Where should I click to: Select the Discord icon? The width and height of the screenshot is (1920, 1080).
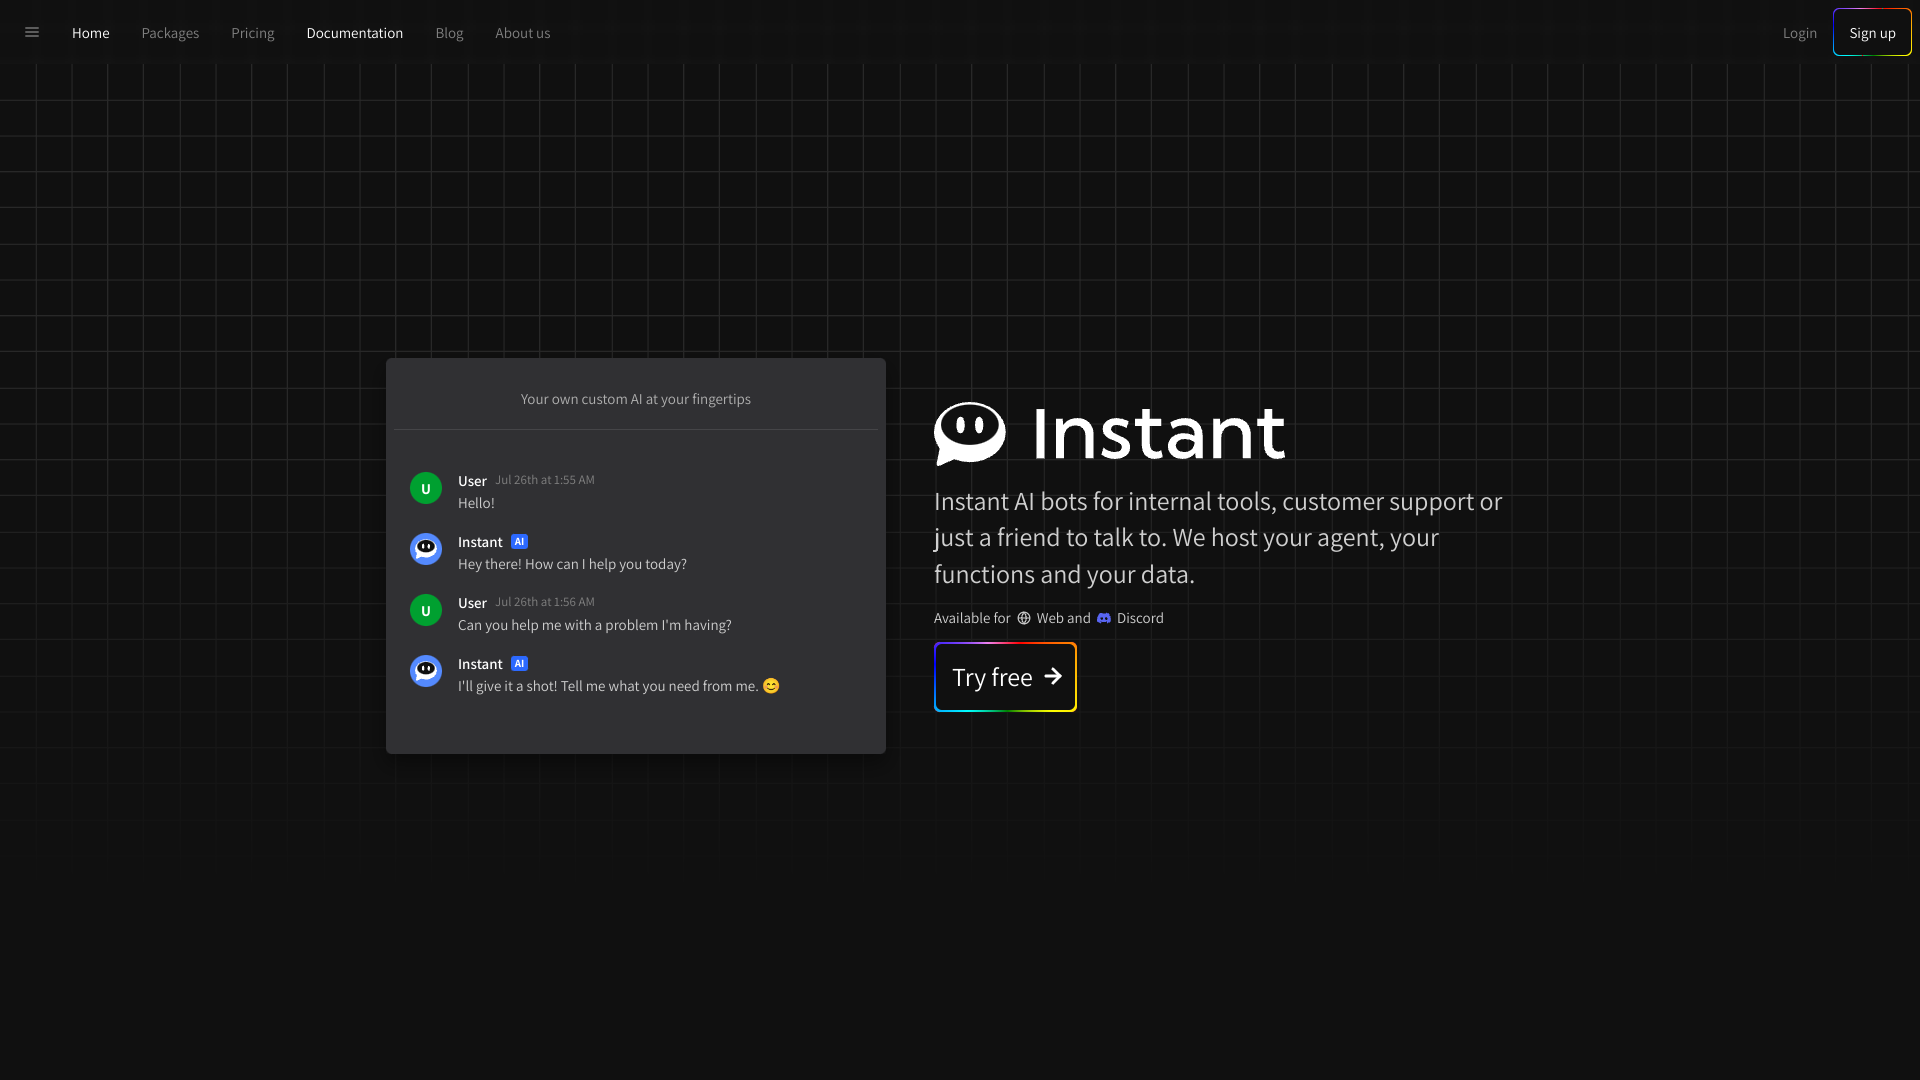[1102, 618]
